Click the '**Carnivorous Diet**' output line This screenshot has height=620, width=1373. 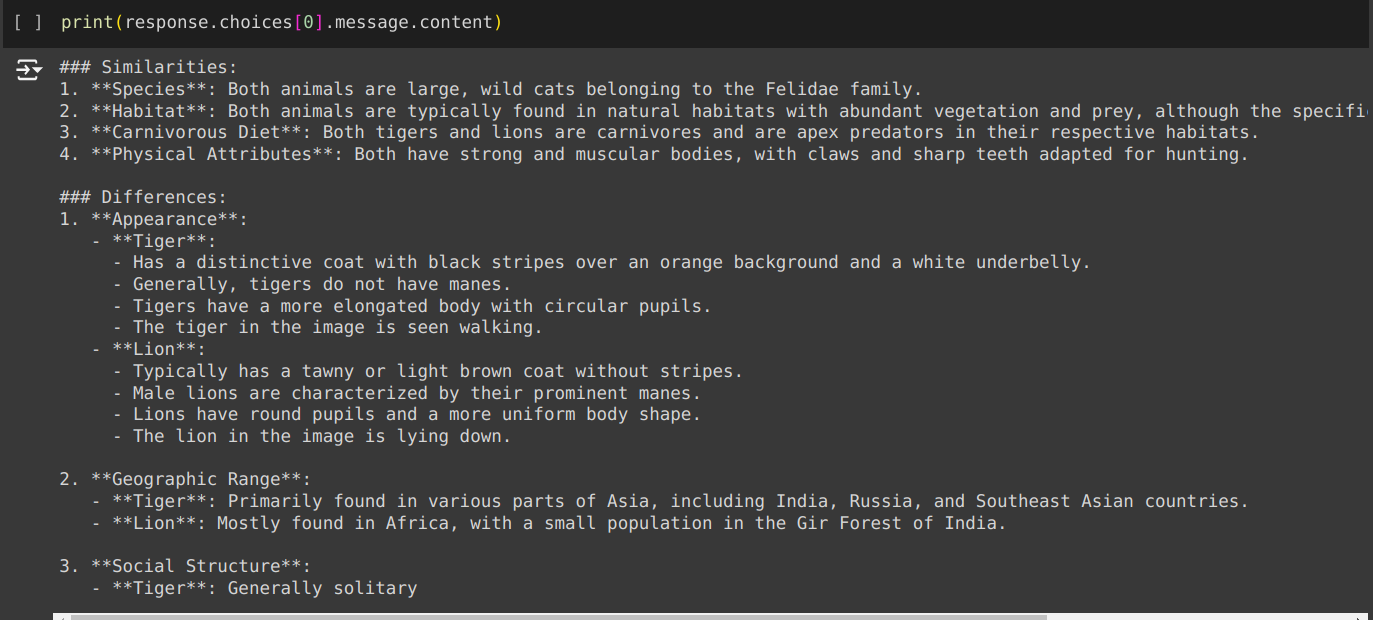(x=659, y=132)
